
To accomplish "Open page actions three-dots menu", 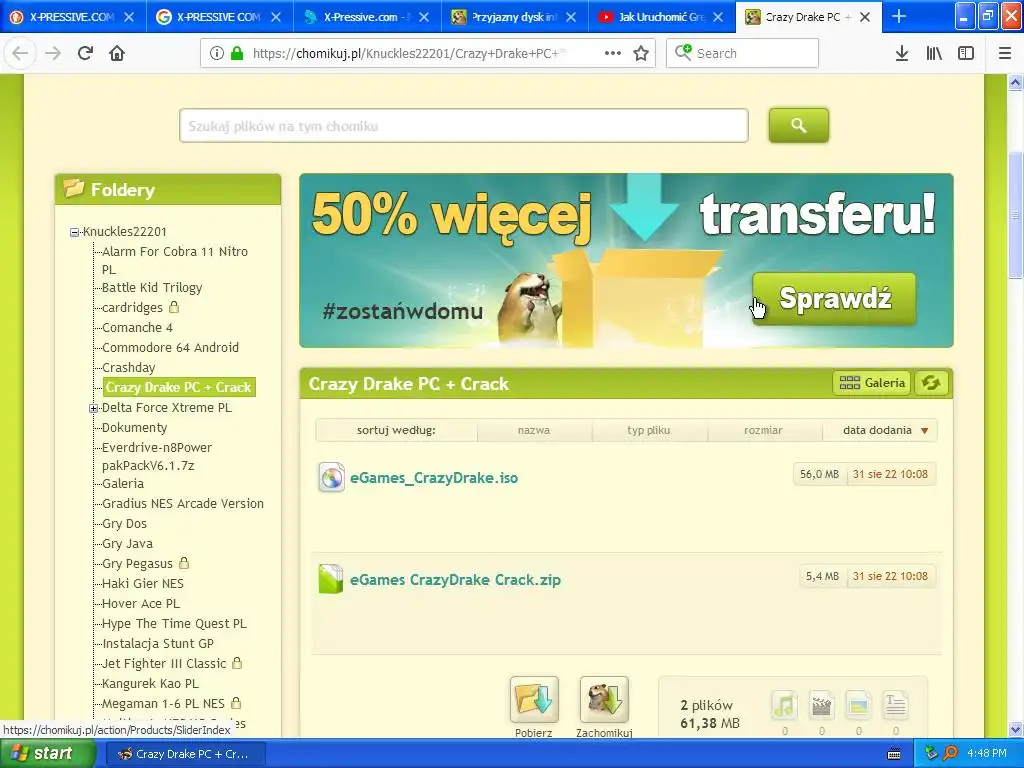I will [x=613, y=54].
